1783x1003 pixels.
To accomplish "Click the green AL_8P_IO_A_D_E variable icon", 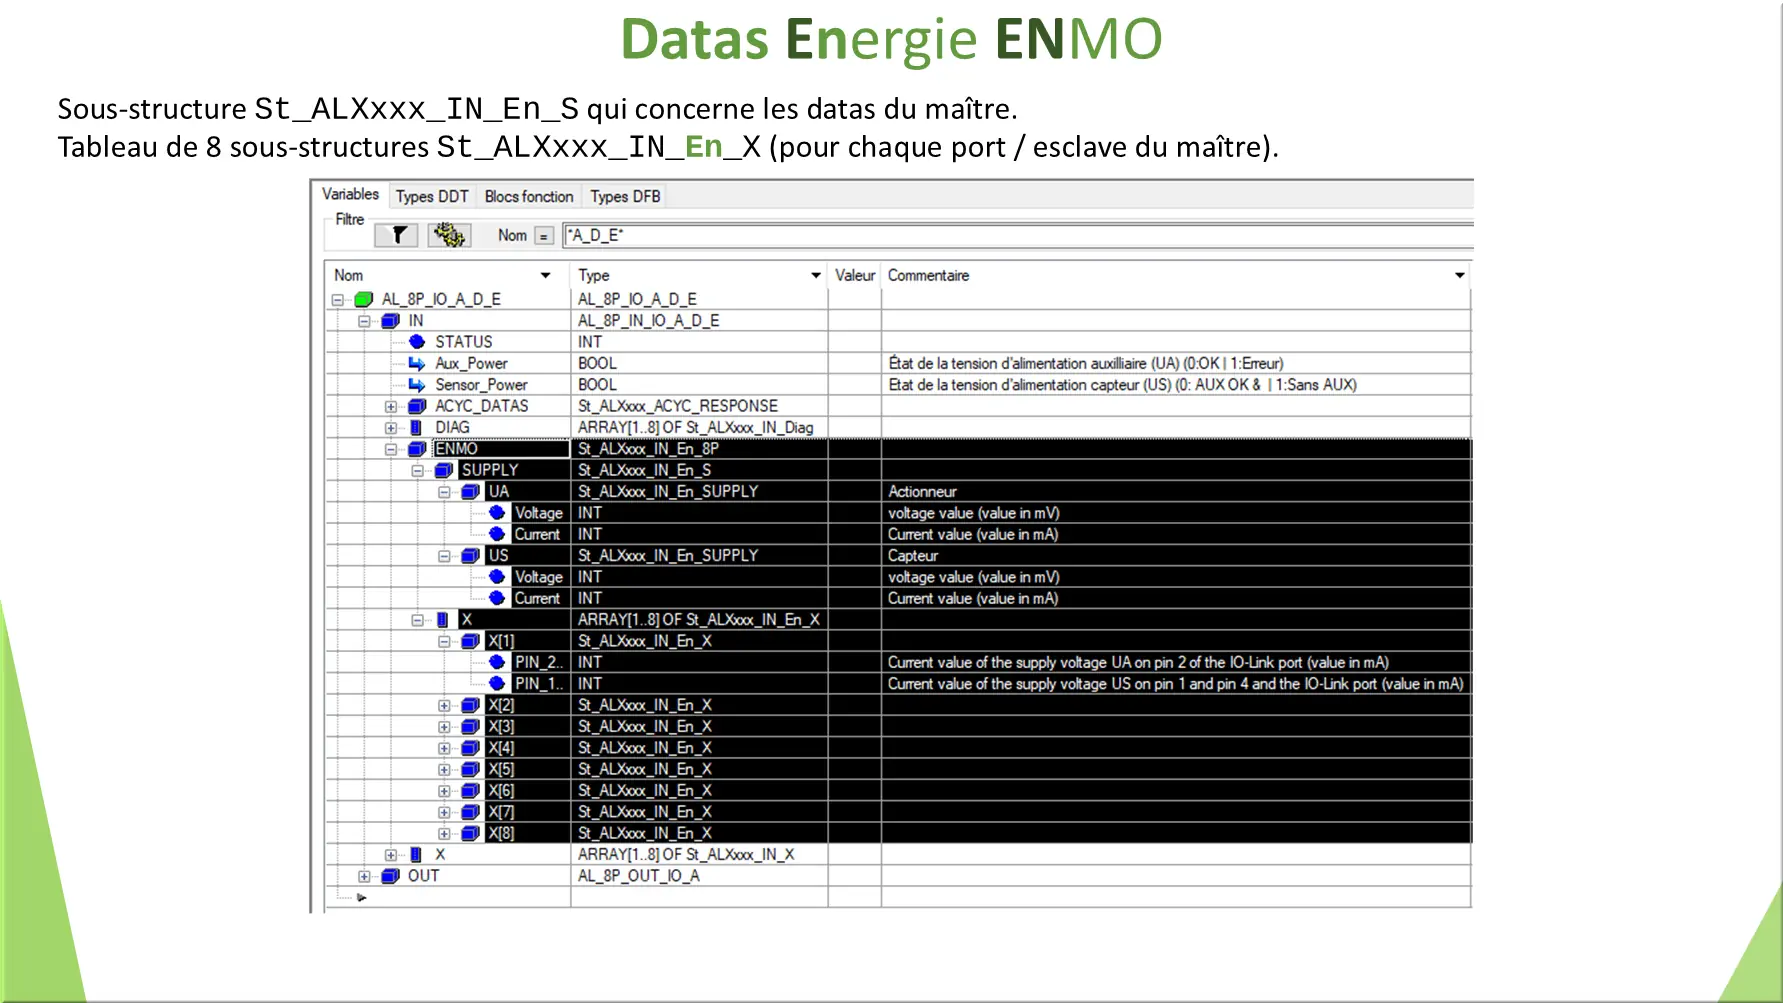I will pyautogui.click(x=364, y=299).
